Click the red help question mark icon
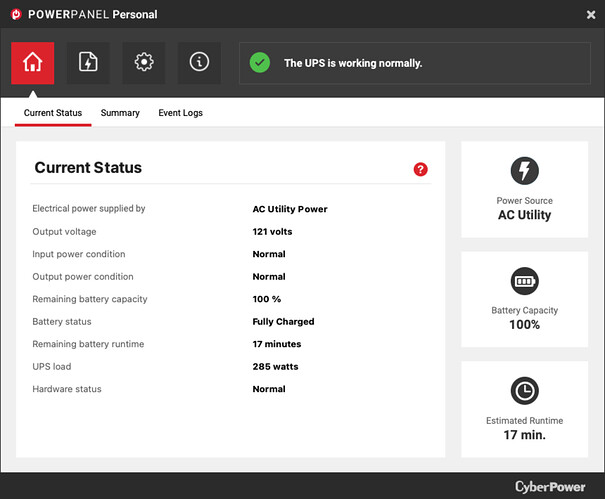 pos(420,170)
